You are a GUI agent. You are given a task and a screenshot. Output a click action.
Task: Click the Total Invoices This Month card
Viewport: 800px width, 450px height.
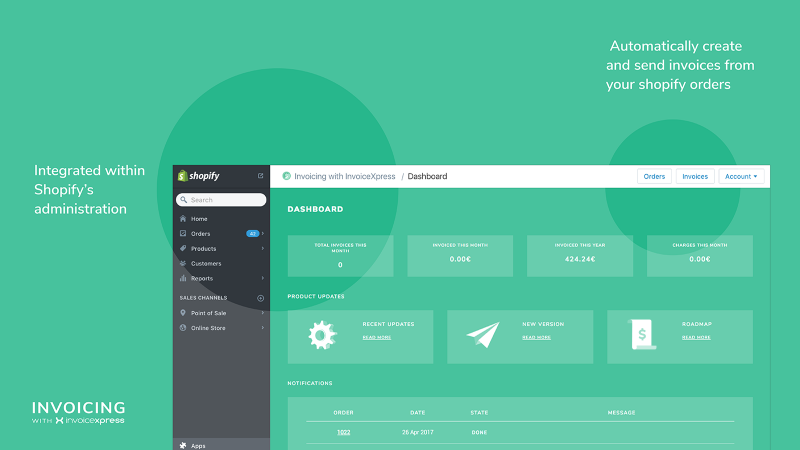tap(340, 256)
